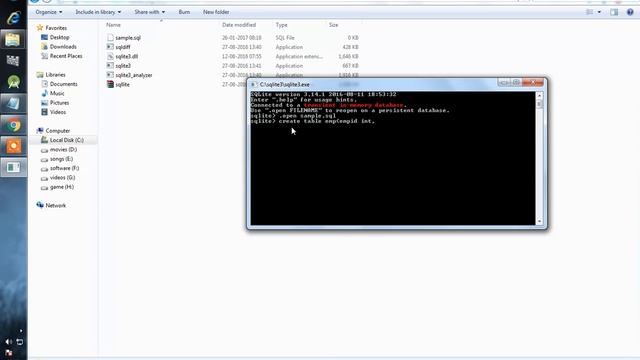The height and width of the screenshot is (360, 640).
Task: Open the songs (E:) drive
Action: [57, 159]
